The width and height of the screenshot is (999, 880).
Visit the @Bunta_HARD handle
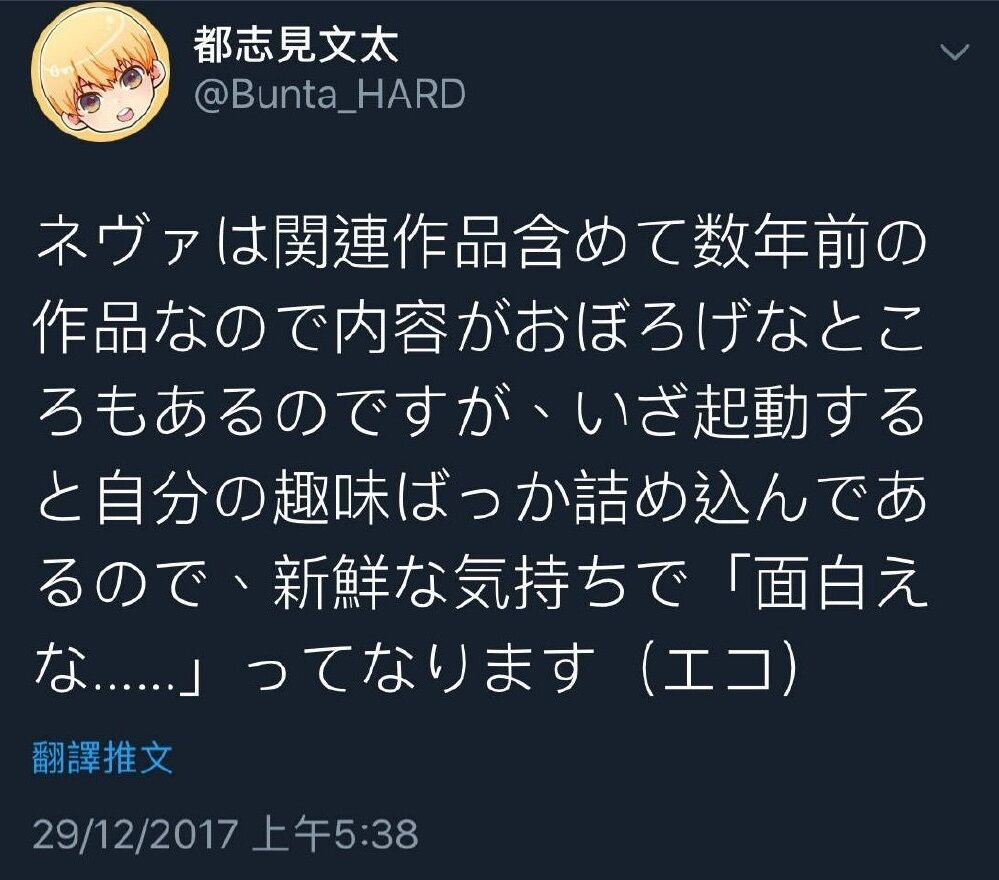(330, 94)
